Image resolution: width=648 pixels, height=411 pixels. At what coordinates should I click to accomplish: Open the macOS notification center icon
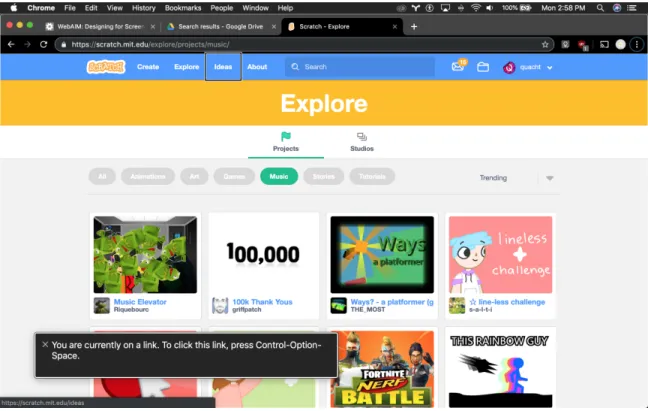(631, 8)
